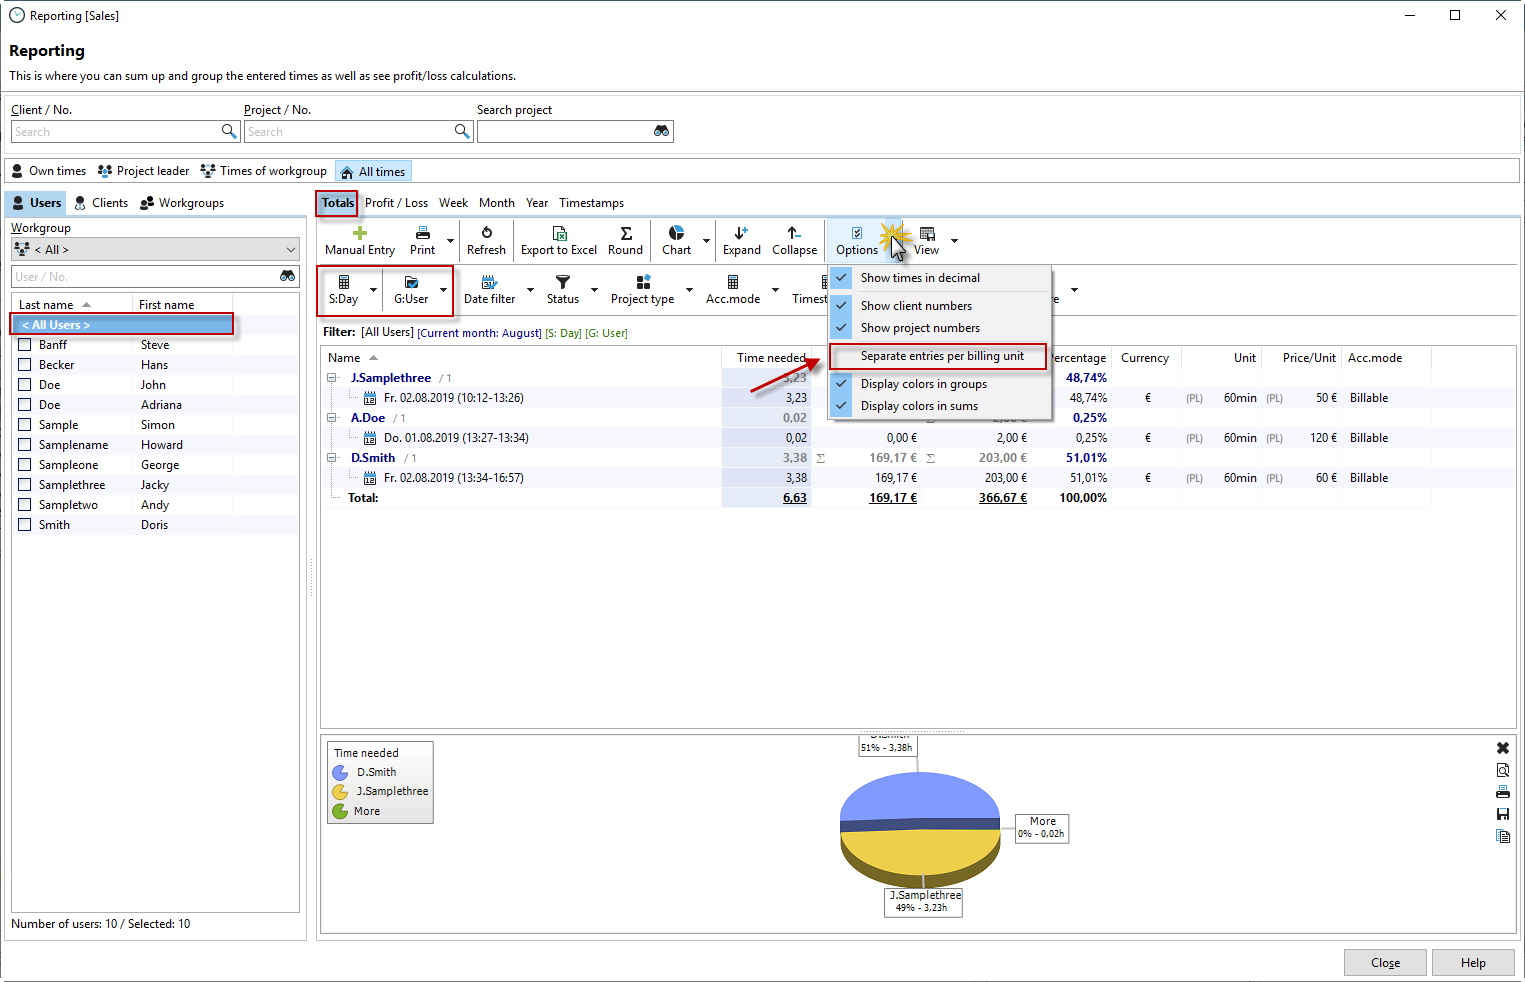Click the blue D.Smith legend swatch
The height and width of the screenshot is (982, 1525).
[340, 772]
